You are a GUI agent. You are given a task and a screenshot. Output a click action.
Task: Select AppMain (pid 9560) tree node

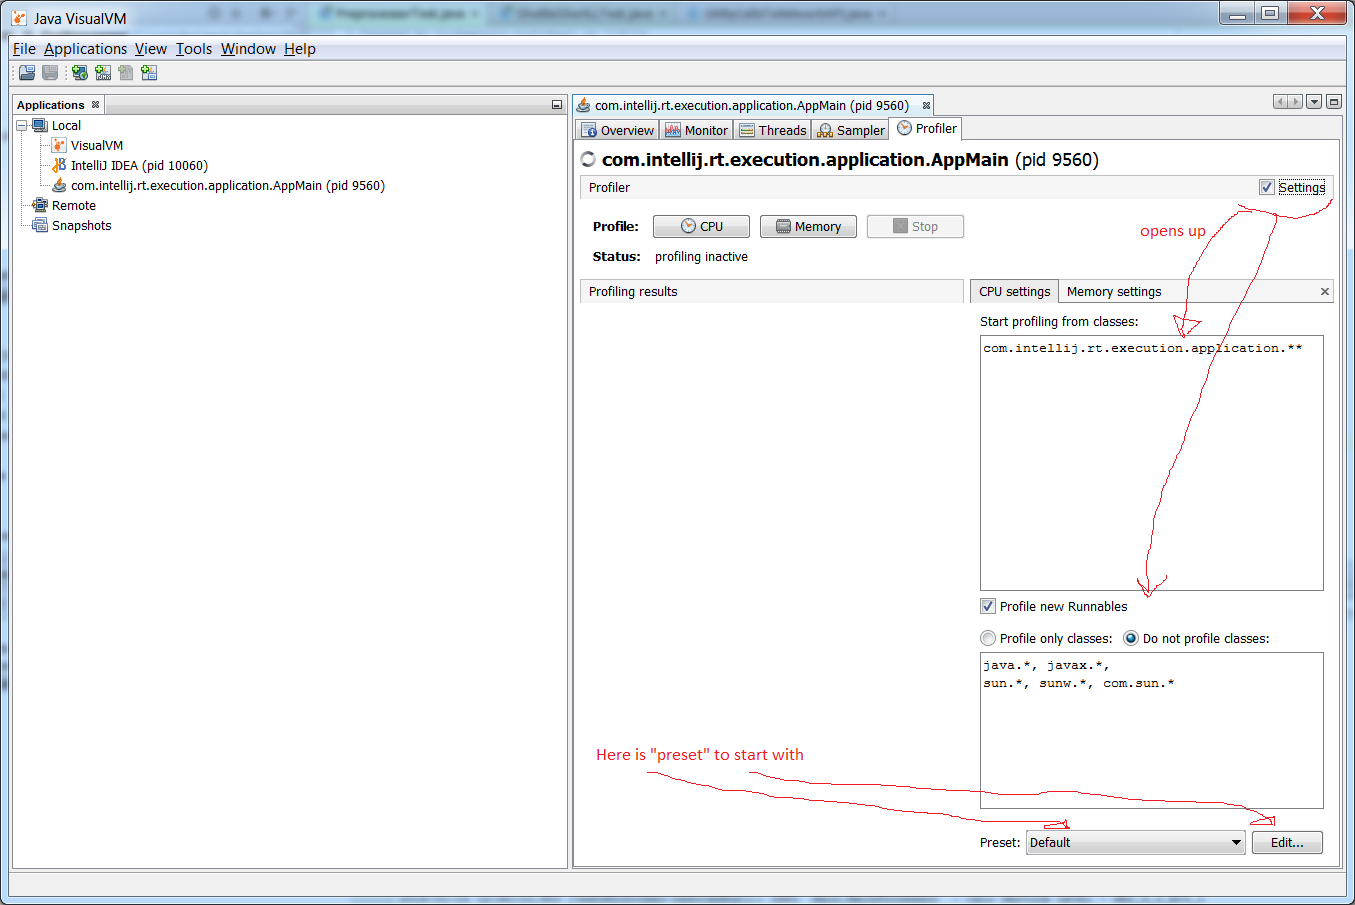[x=228, y=185]
